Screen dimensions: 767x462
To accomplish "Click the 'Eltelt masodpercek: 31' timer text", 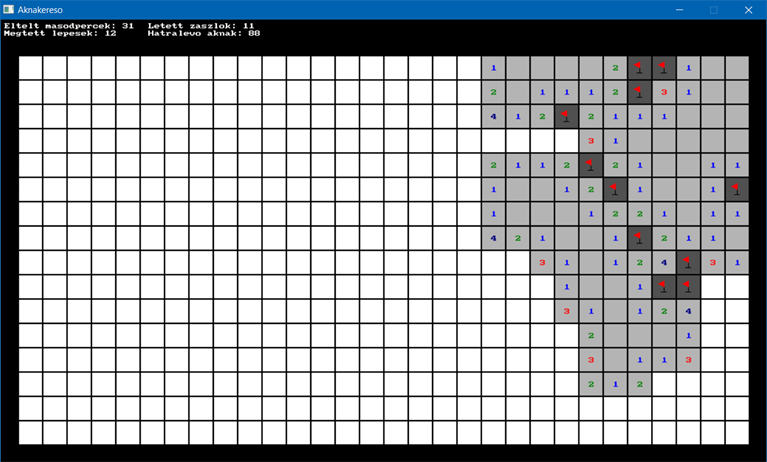I will [x=69, y=25].
